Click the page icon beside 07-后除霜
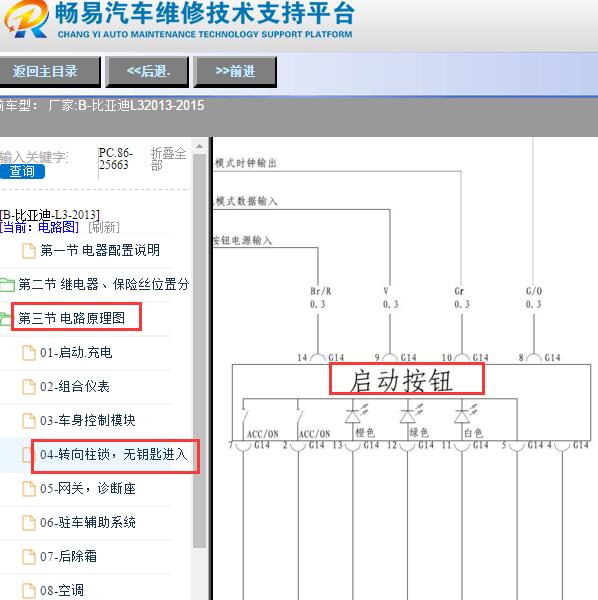The image size is (598, 600). point(29,557)
